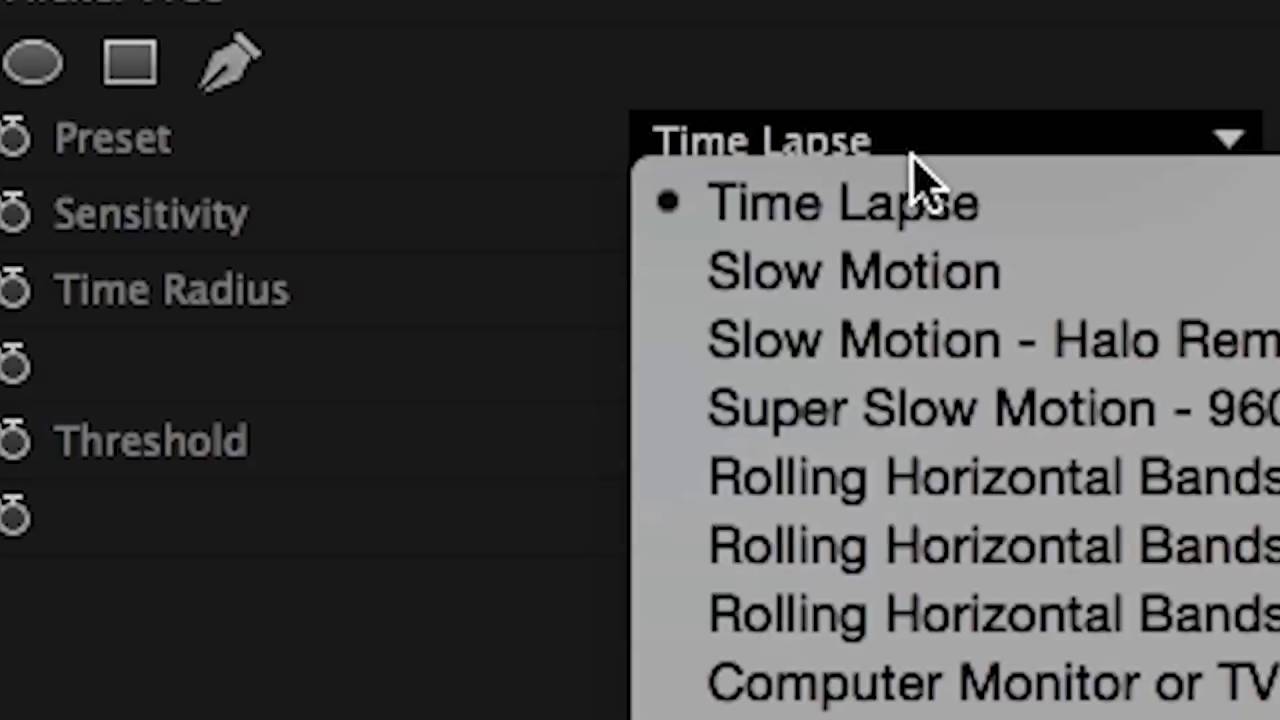The image size is (1280, 720).
Task: Toggle the Preset stopwatch icon
Action: [x=15, y=138]
